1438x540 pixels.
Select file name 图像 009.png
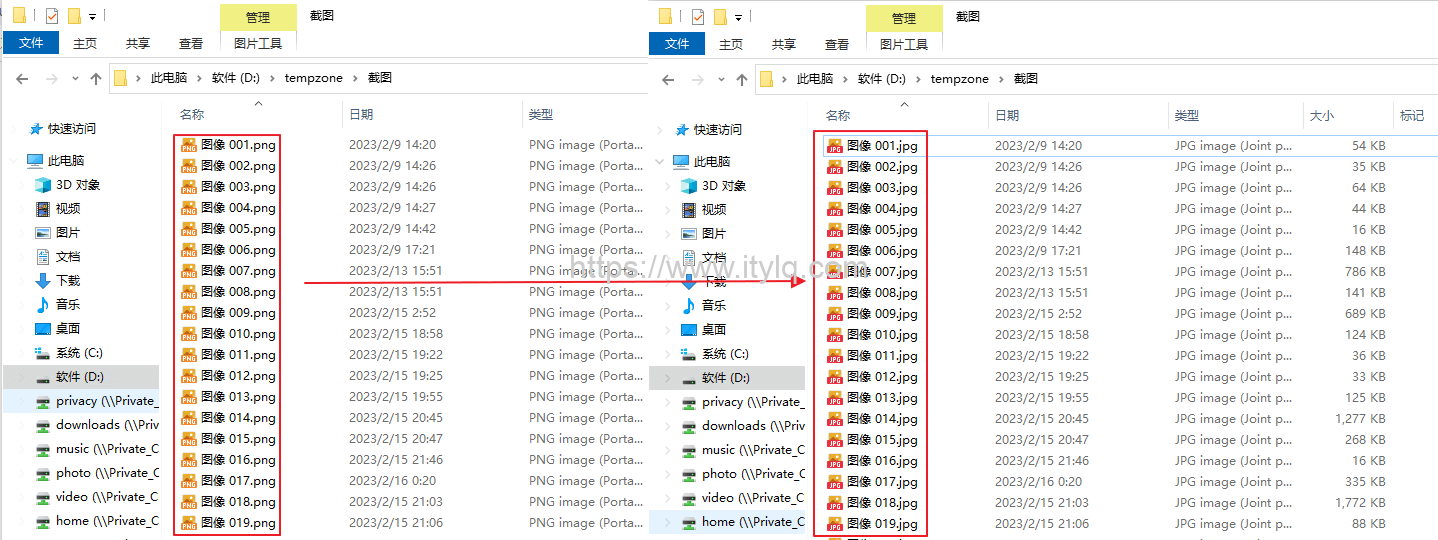(x=238, y=313)
